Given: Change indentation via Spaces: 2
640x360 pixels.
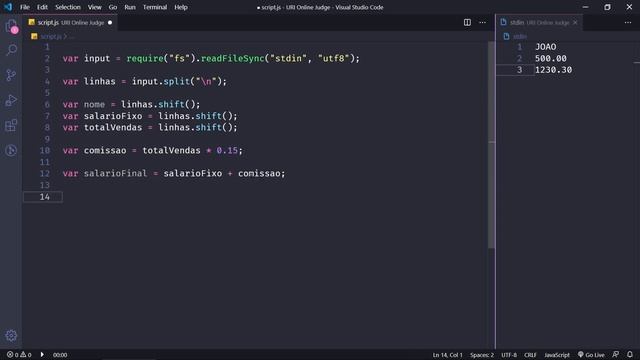Looking at the screenshot, I should coord(482,355).
